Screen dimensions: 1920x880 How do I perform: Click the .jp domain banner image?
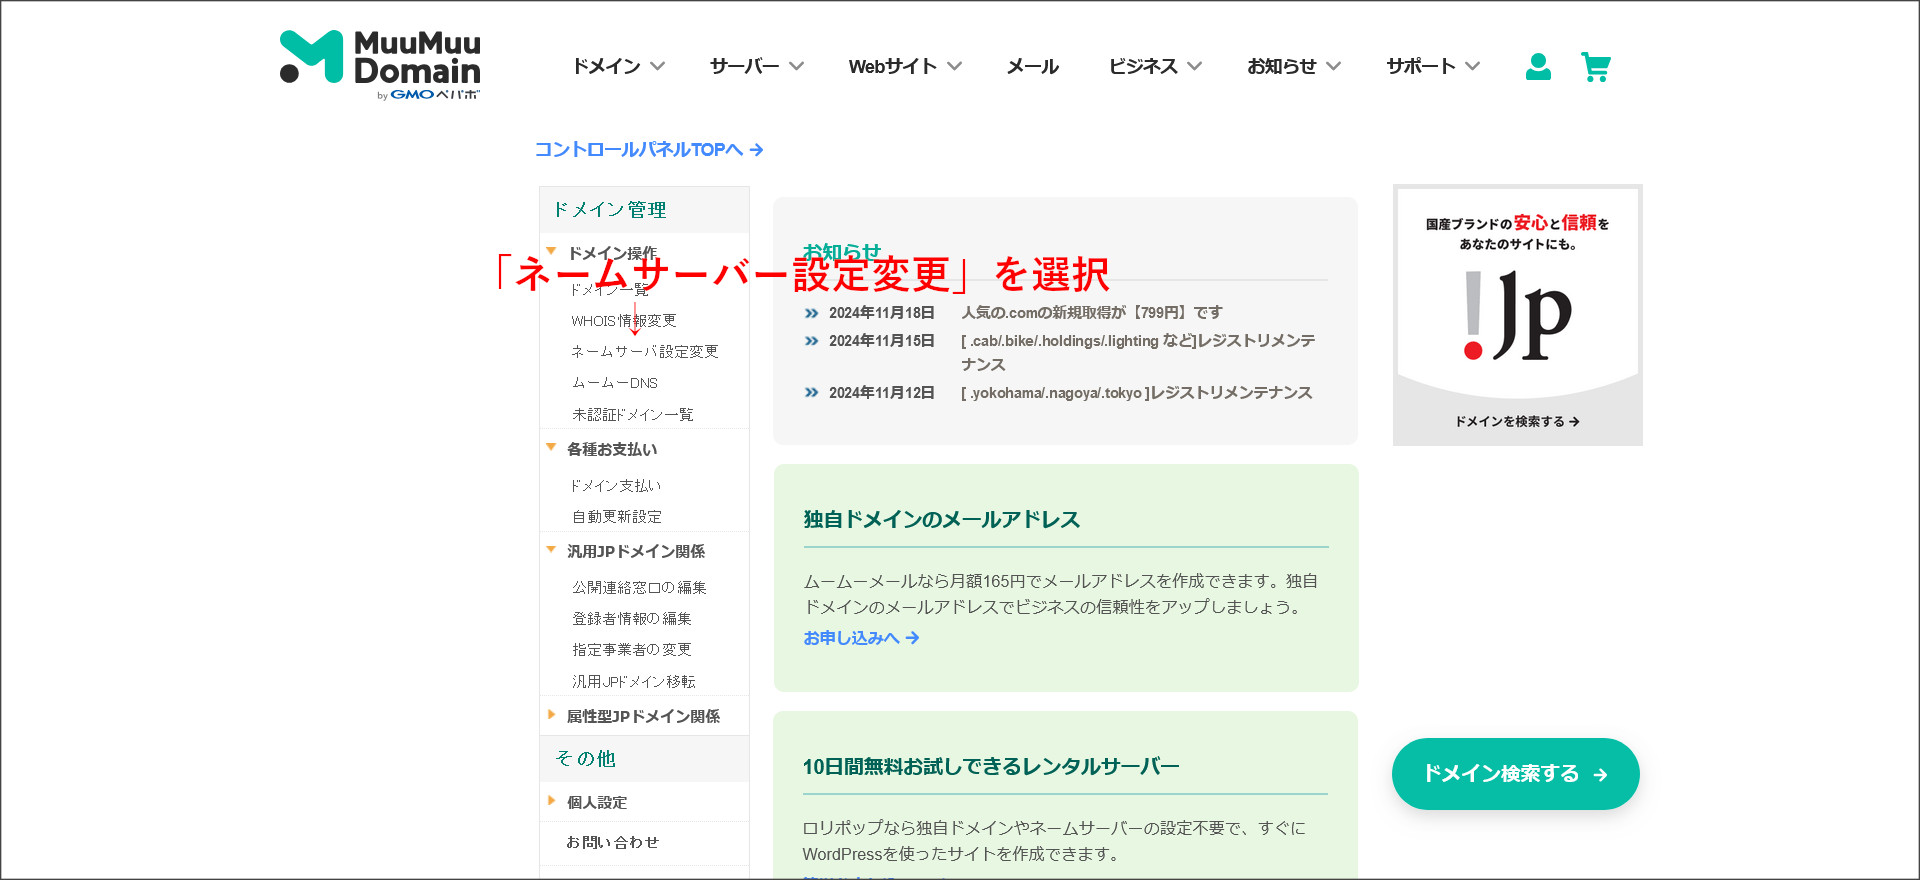click(1517, 314)
